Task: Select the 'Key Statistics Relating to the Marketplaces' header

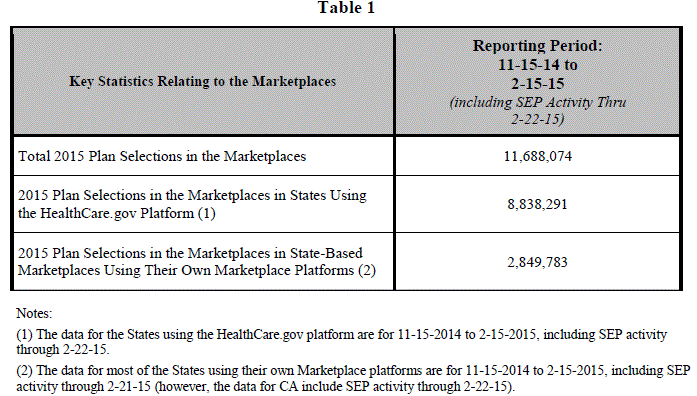Action: [203, 81]
